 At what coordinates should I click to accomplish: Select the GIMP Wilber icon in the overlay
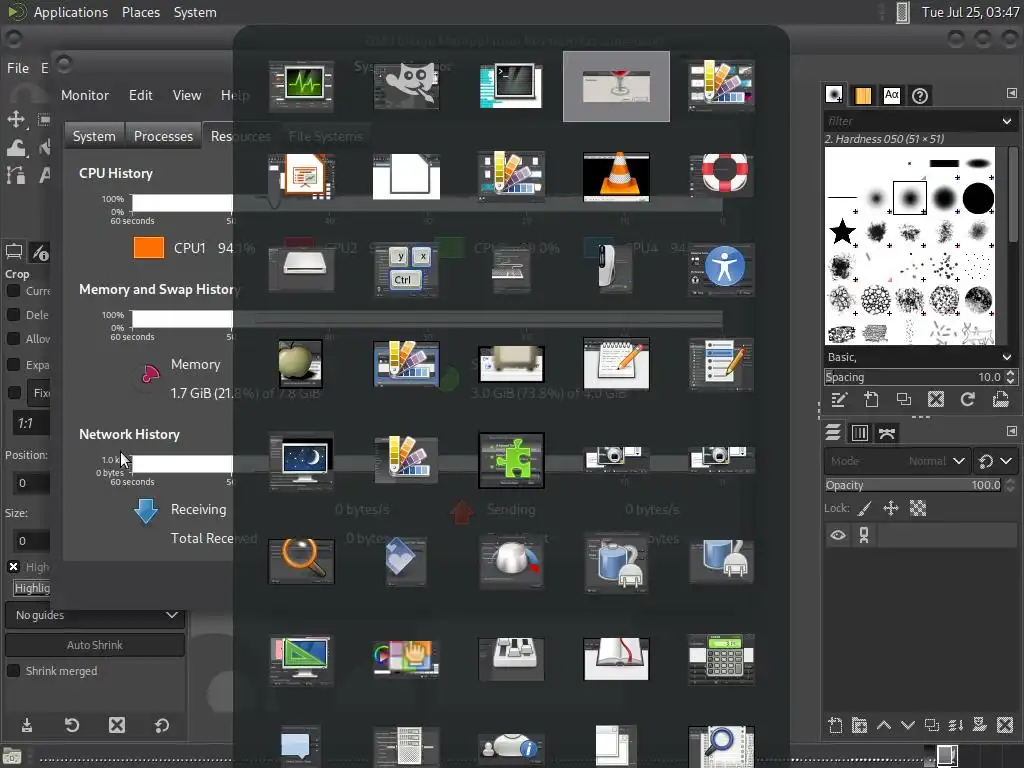click(x=406, y=85)
